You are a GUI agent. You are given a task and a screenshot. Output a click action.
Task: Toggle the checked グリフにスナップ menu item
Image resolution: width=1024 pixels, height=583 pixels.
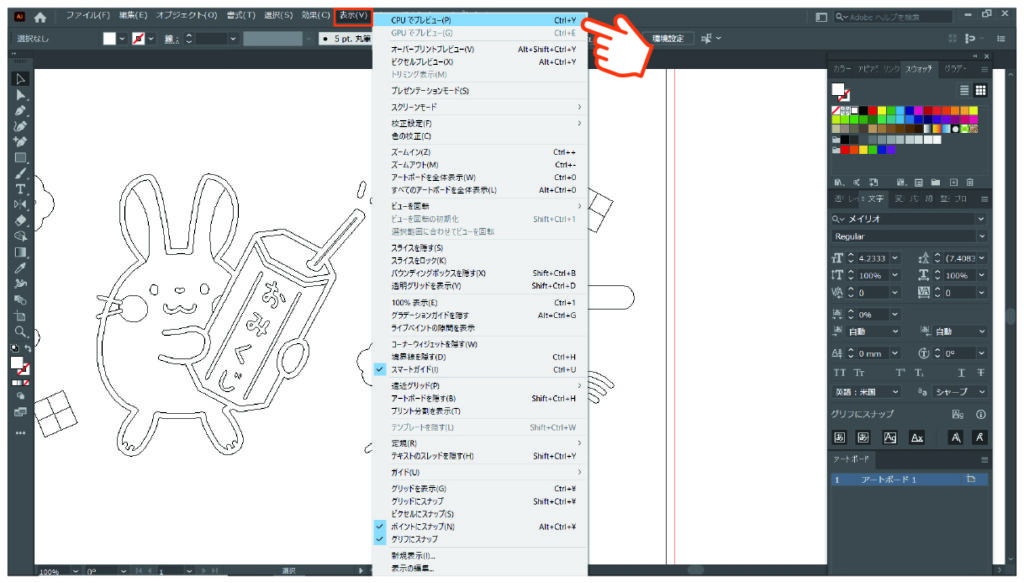pyautogui.click(x=480, y=539)
